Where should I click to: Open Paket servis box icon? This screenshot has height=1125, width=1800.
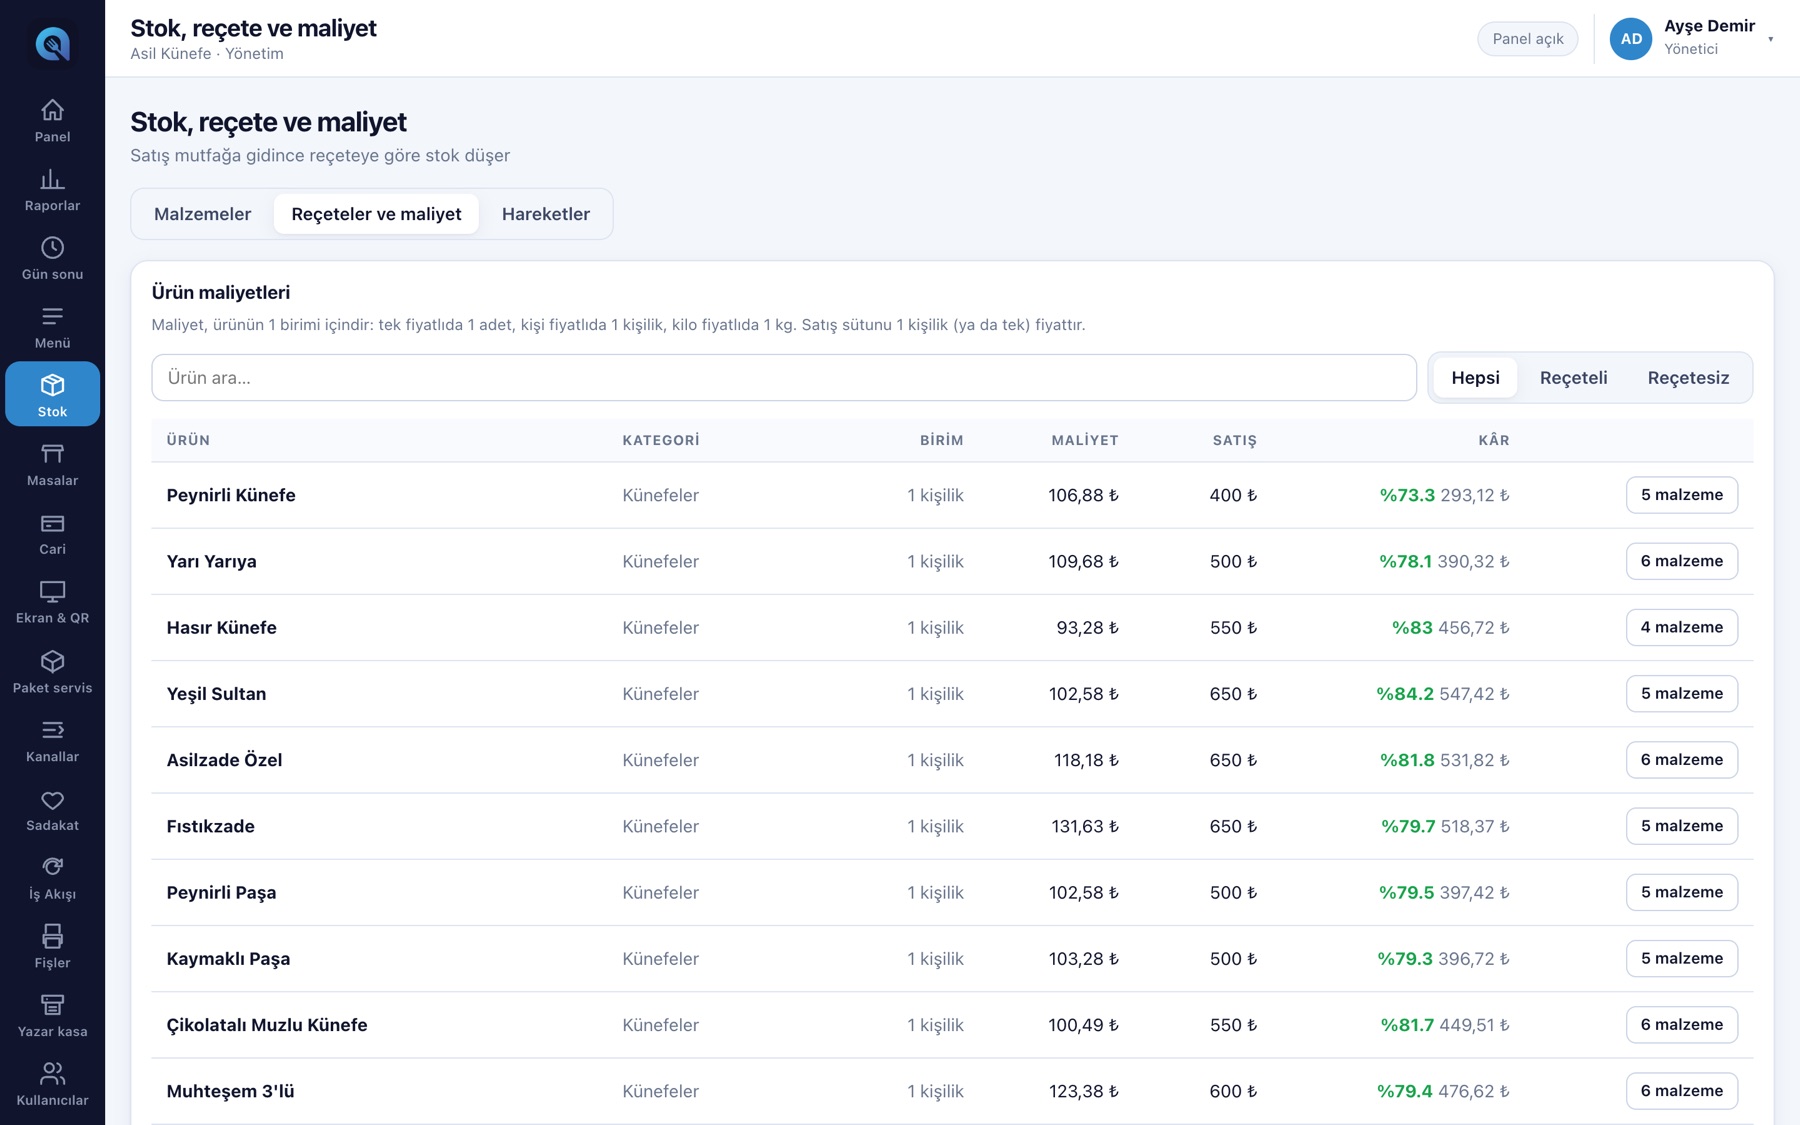[x=52, y=662]
